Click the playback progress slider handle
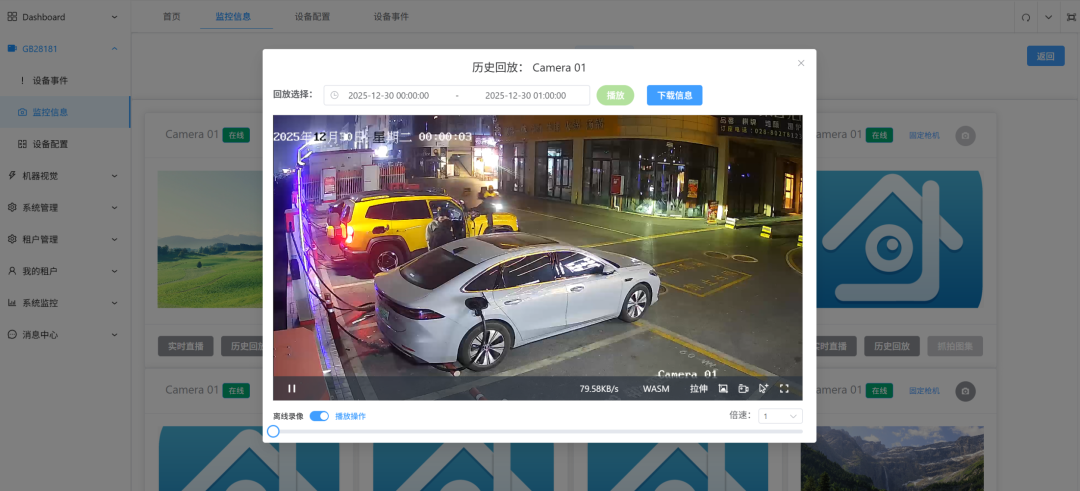Viewport: 1080px width, 491px height. (x=273, y=431)
